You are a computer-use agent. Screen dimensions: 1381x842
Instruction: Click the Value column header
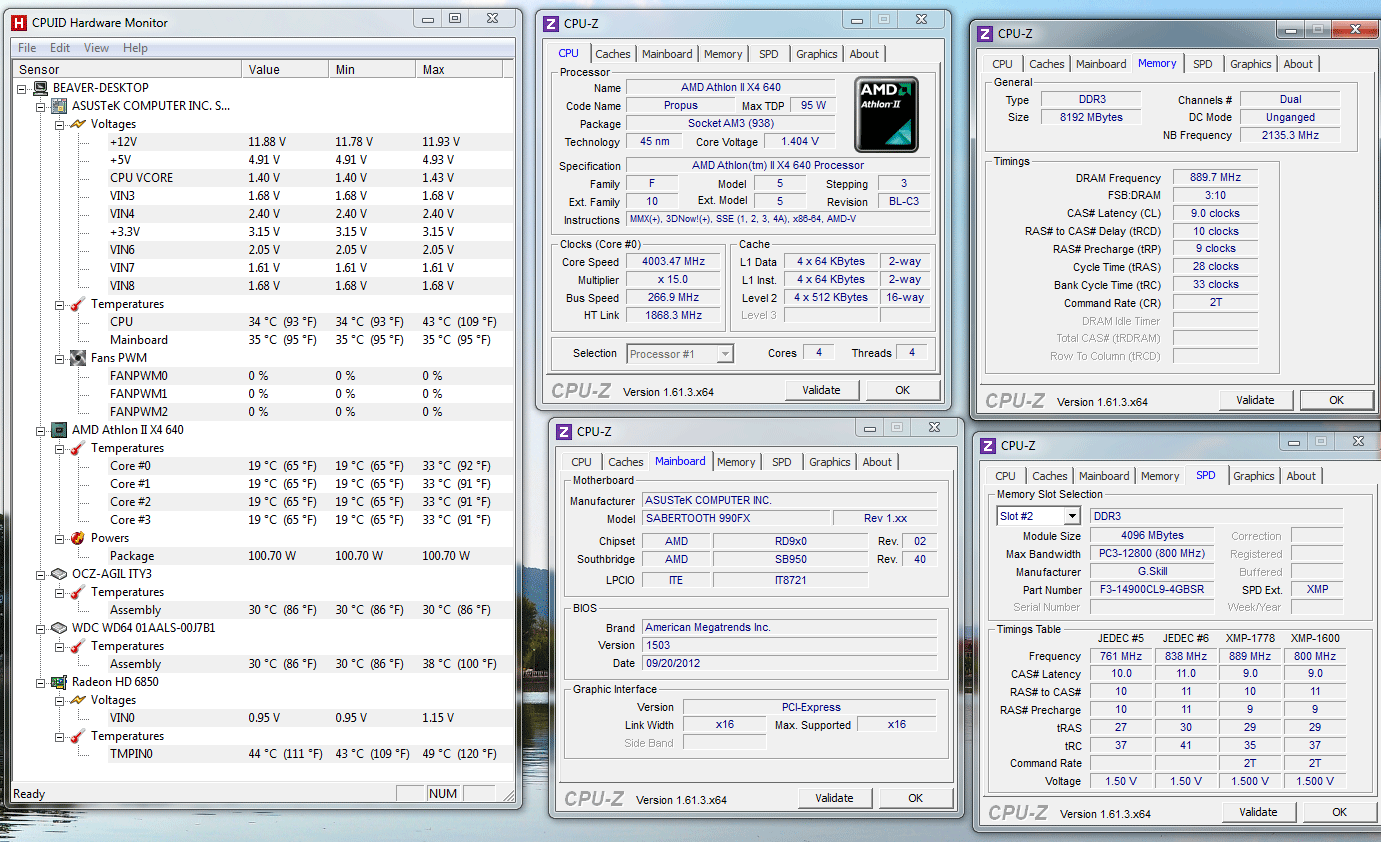pos(284,70)
